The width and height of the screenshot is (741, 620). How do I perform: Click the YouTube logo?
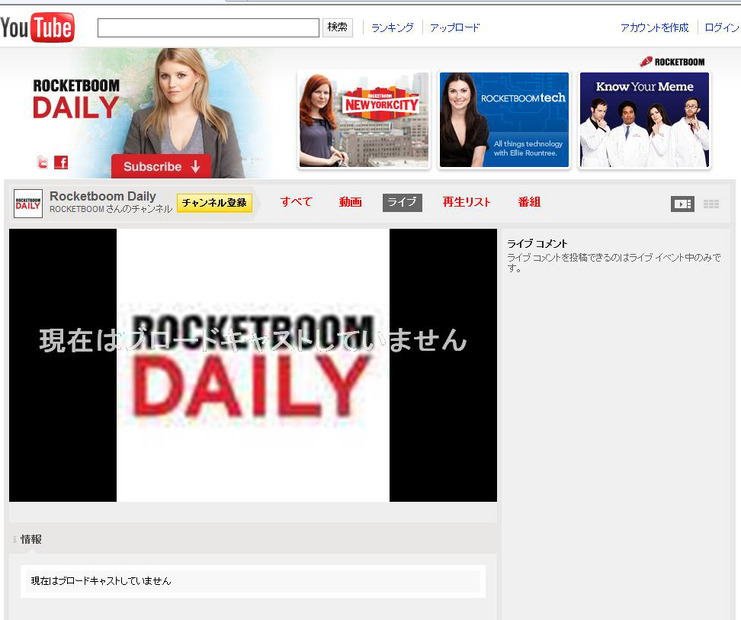pos(37,27)
